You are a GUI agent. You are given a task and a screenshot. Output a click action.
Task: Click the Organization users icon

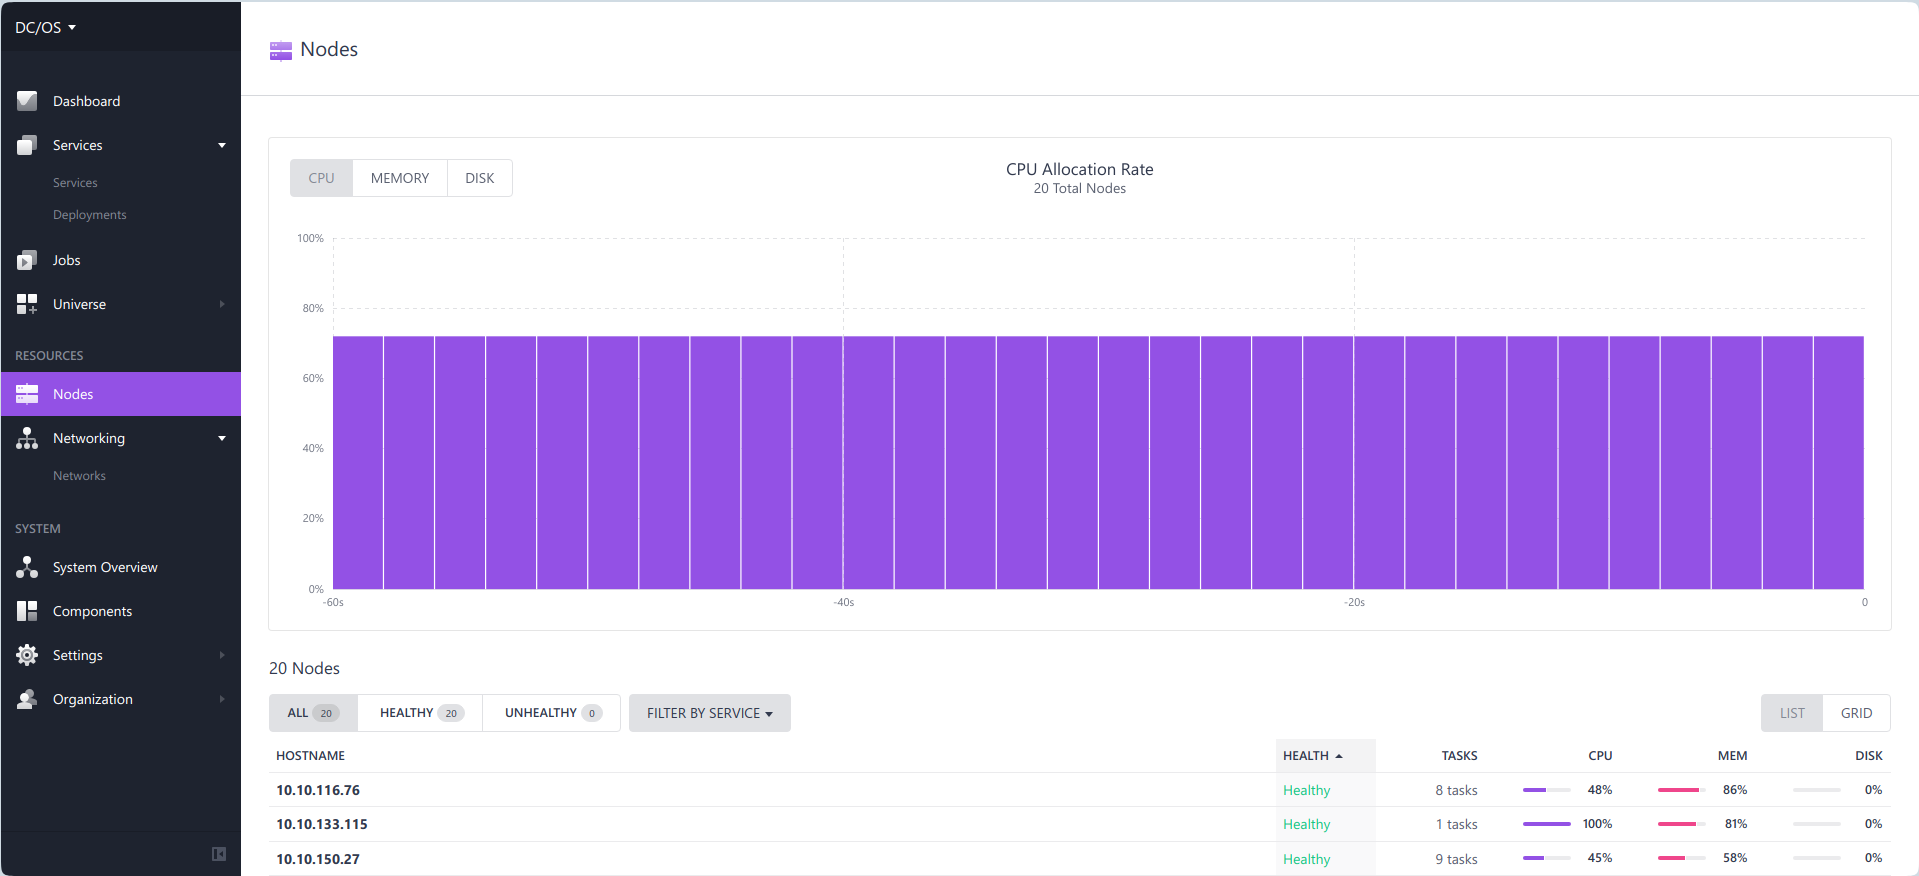tap(27, 699)
